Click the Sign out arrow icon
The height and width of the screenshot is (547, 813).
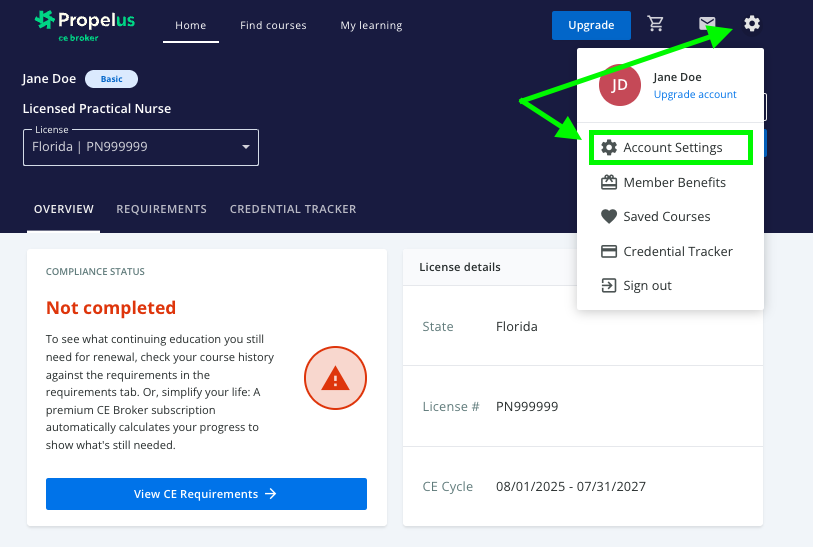point(608,285)
